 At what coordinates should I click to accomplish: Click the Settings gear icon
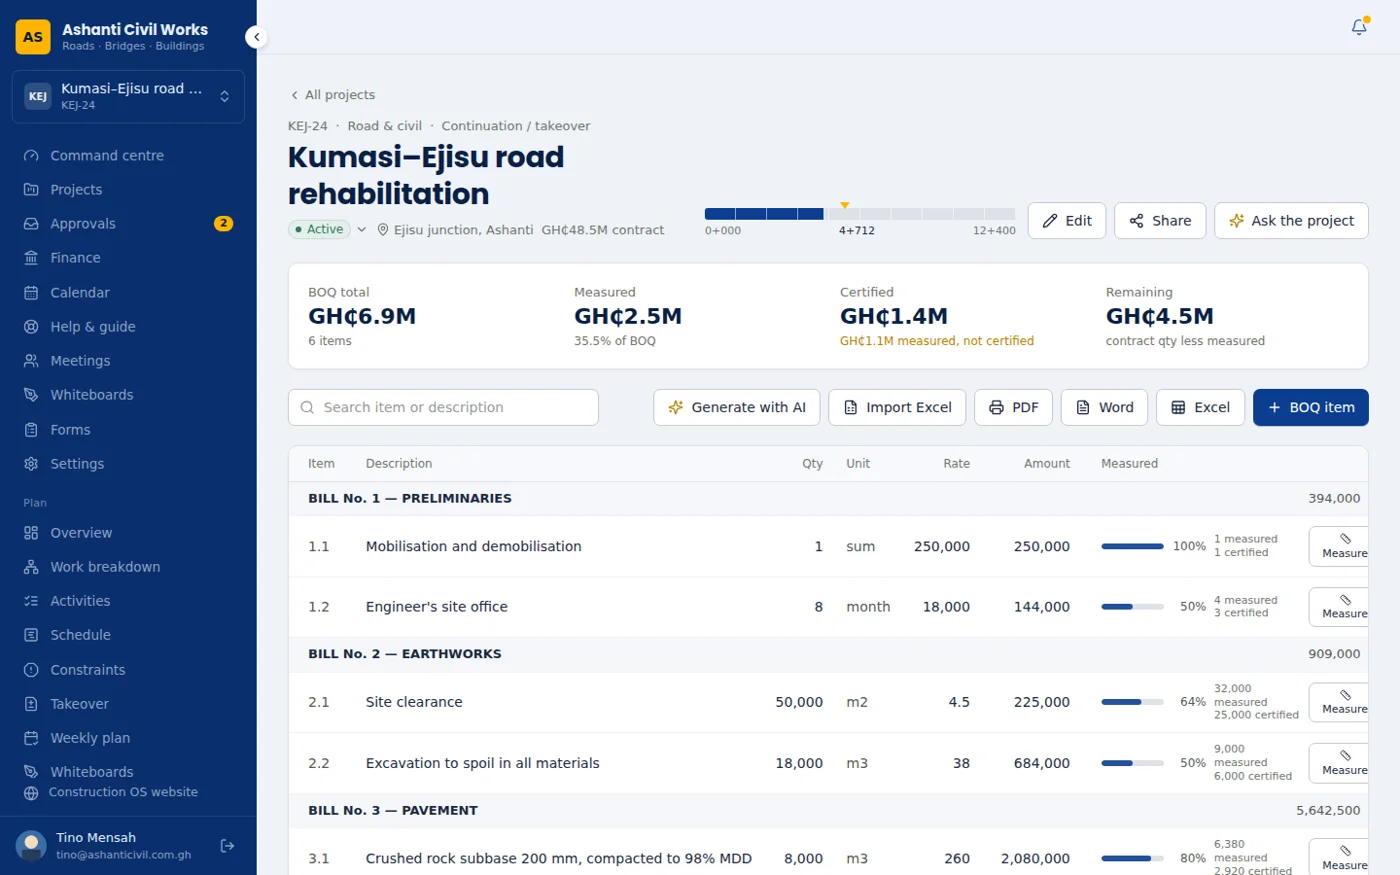31,464
